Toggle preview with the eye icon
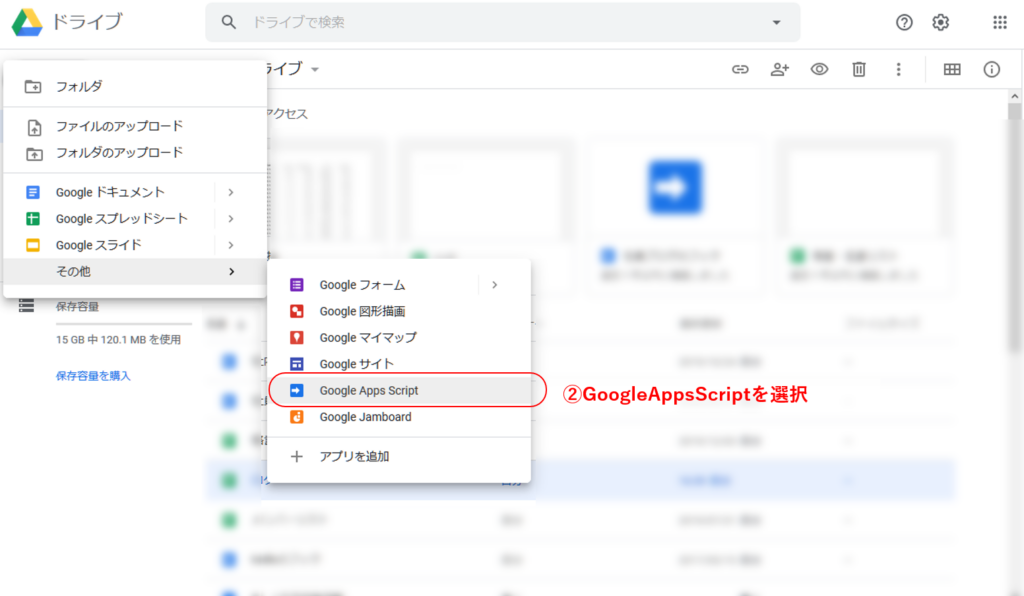 coord(819,69)
